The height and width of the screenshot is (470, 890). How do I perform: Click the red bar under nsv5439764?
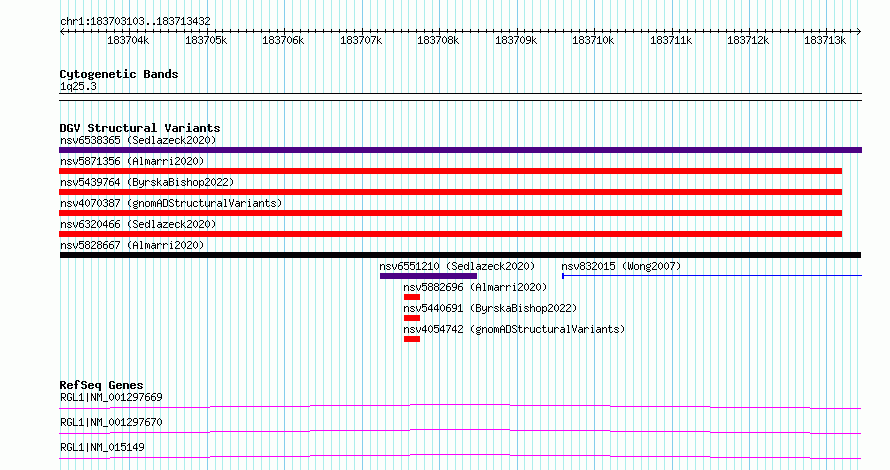[x=451, y=192]
